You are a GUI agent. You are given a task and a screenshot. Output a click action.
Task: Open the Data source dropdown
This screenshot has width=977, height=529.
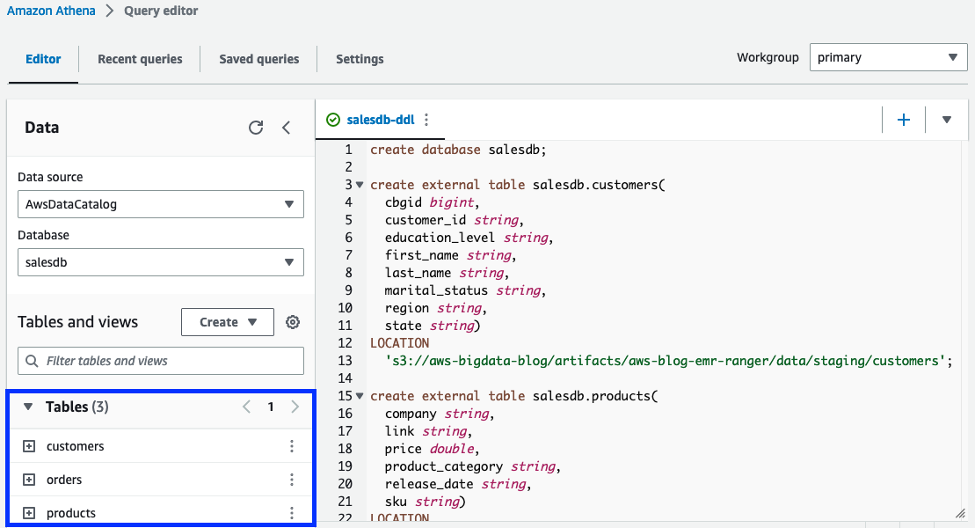161,204
